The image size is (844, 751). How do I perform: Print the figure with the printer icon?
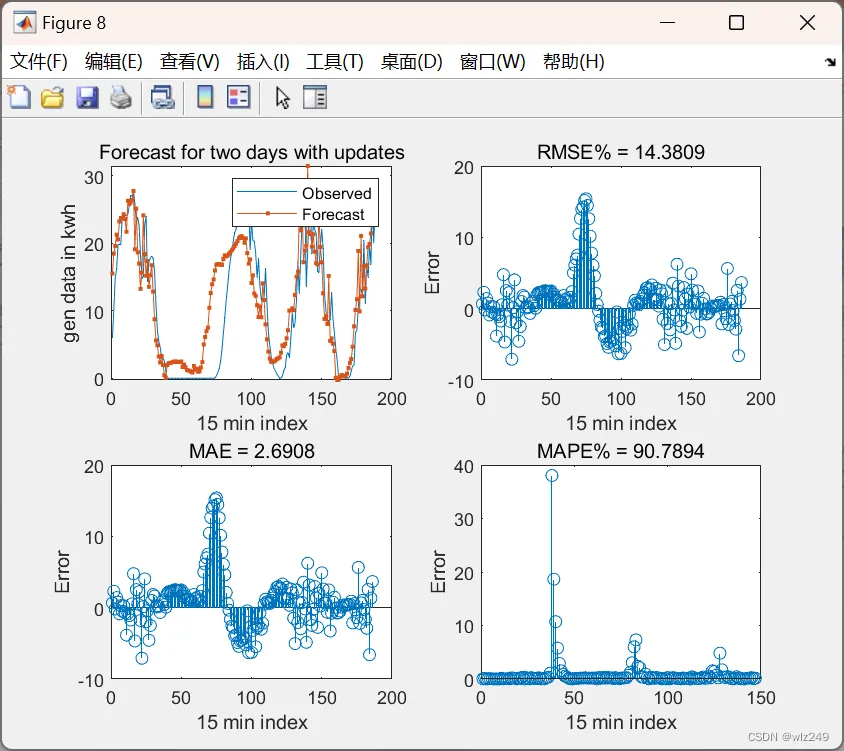(x=121, y=98)
